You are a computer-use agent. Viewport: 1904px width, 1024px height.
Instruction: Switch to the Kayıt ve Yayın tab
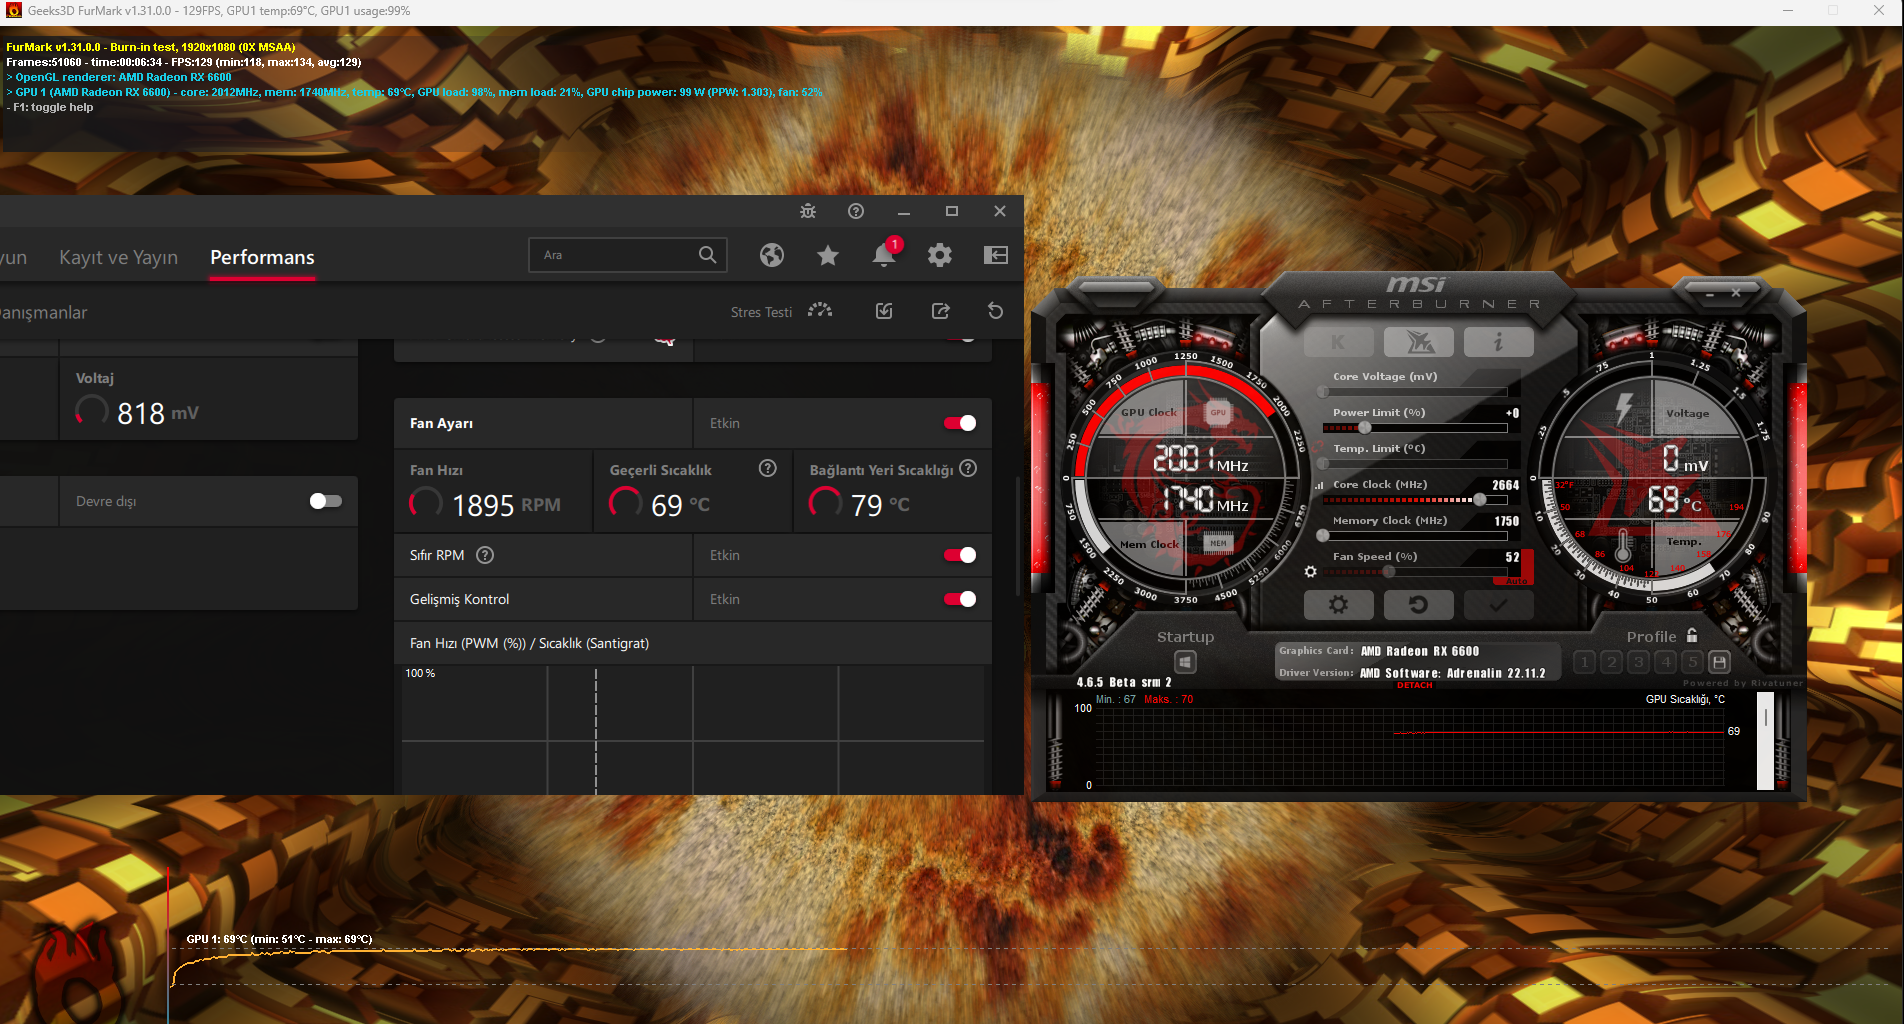118,257
